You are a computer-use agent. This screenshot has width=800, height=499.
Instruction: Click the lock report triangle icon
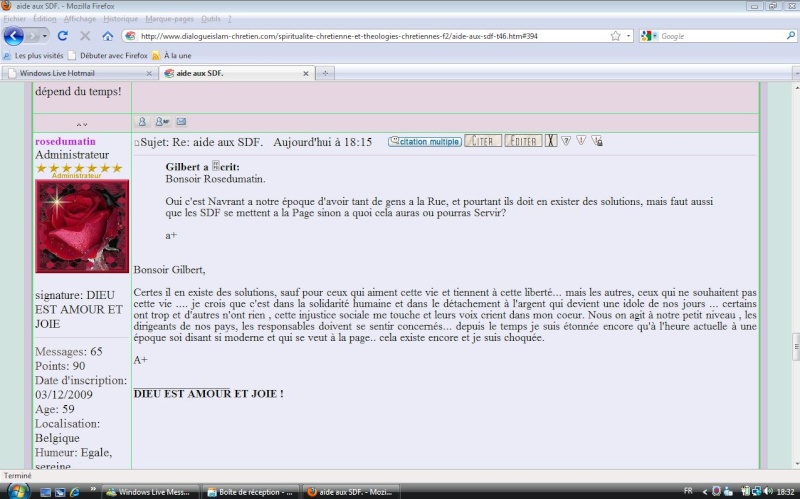tap(597, 141)
